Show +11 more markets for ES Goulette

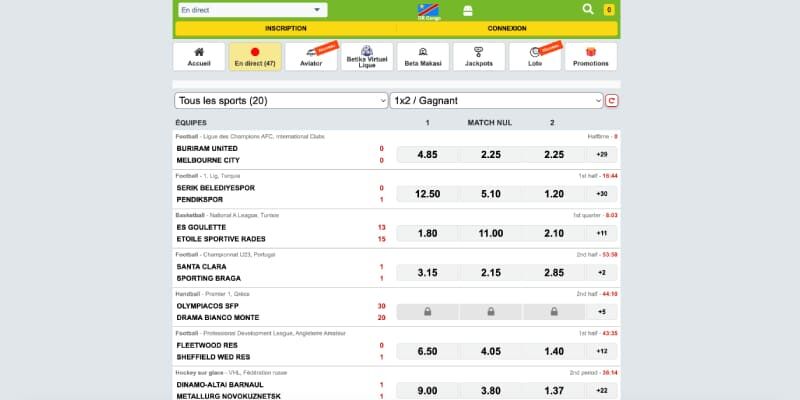602,233
